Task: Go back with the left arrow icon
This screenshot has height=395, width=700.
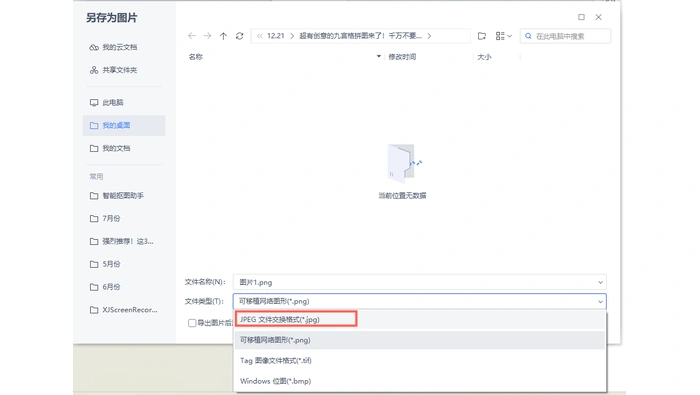Action: 192,36
